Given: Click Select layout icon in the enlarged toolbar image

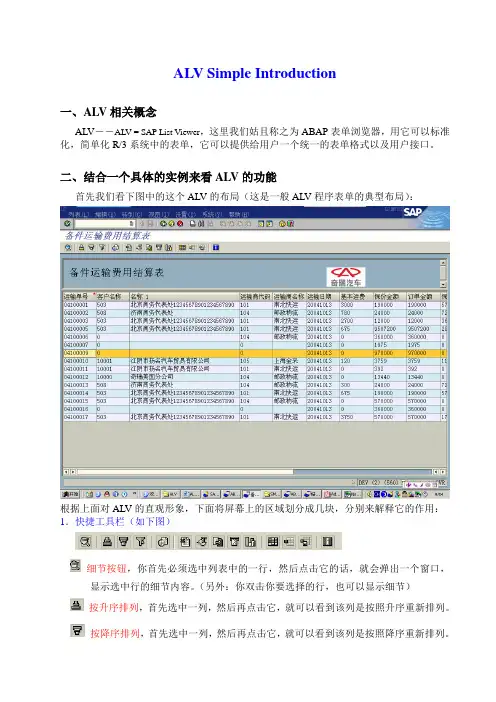Looking at the screenshot, I should (x=289, y=542).
